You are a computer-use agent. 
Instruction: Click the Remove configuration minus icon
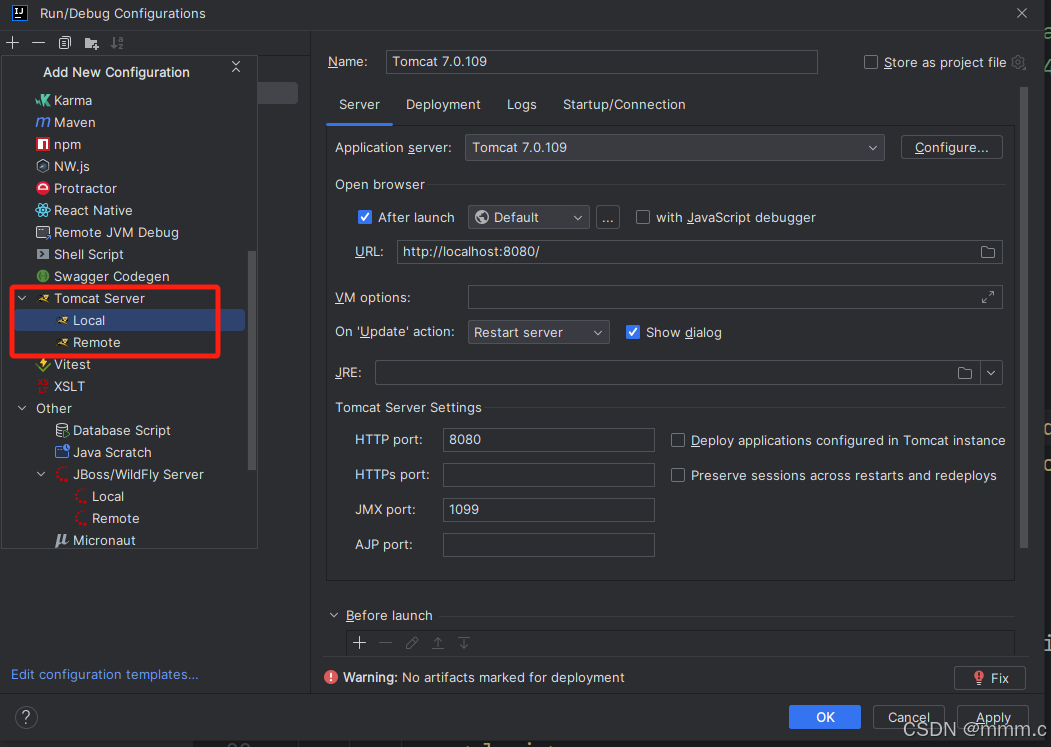tap(38, 43)
